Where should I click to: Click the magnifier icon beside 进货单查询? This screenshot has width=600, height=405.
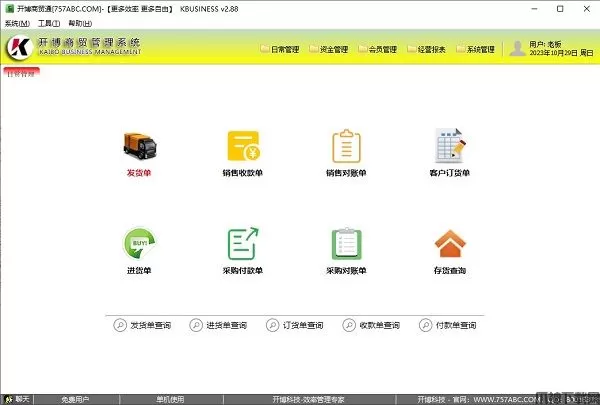pos(196,325)
